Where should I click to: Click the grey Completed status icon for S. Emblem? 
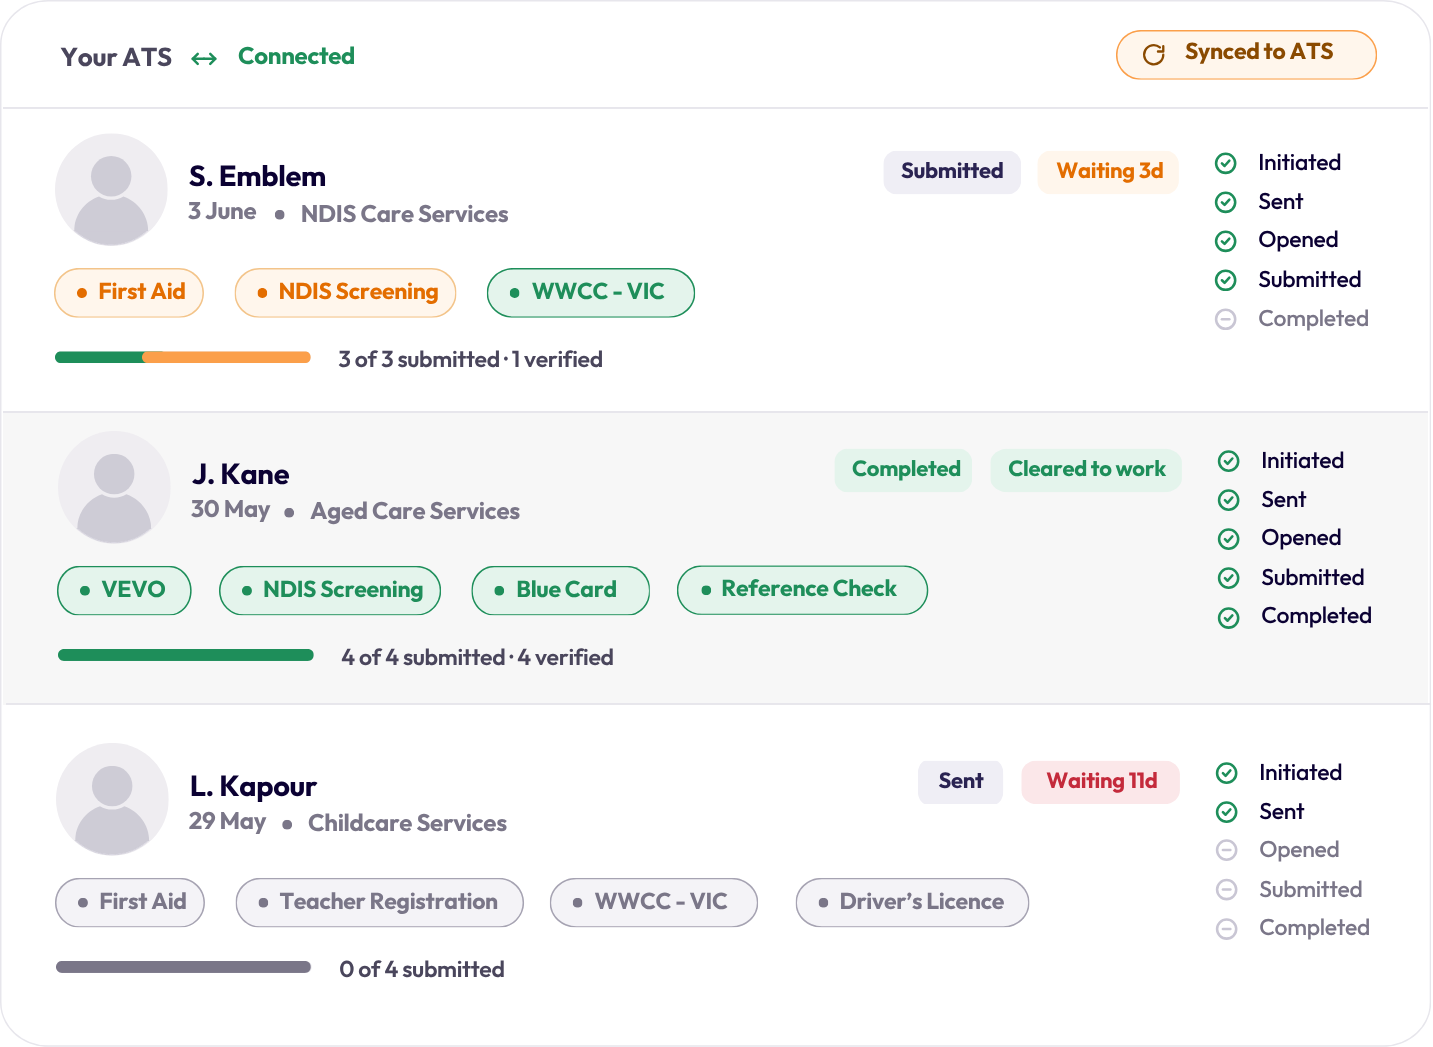[x=1226, y=320]
